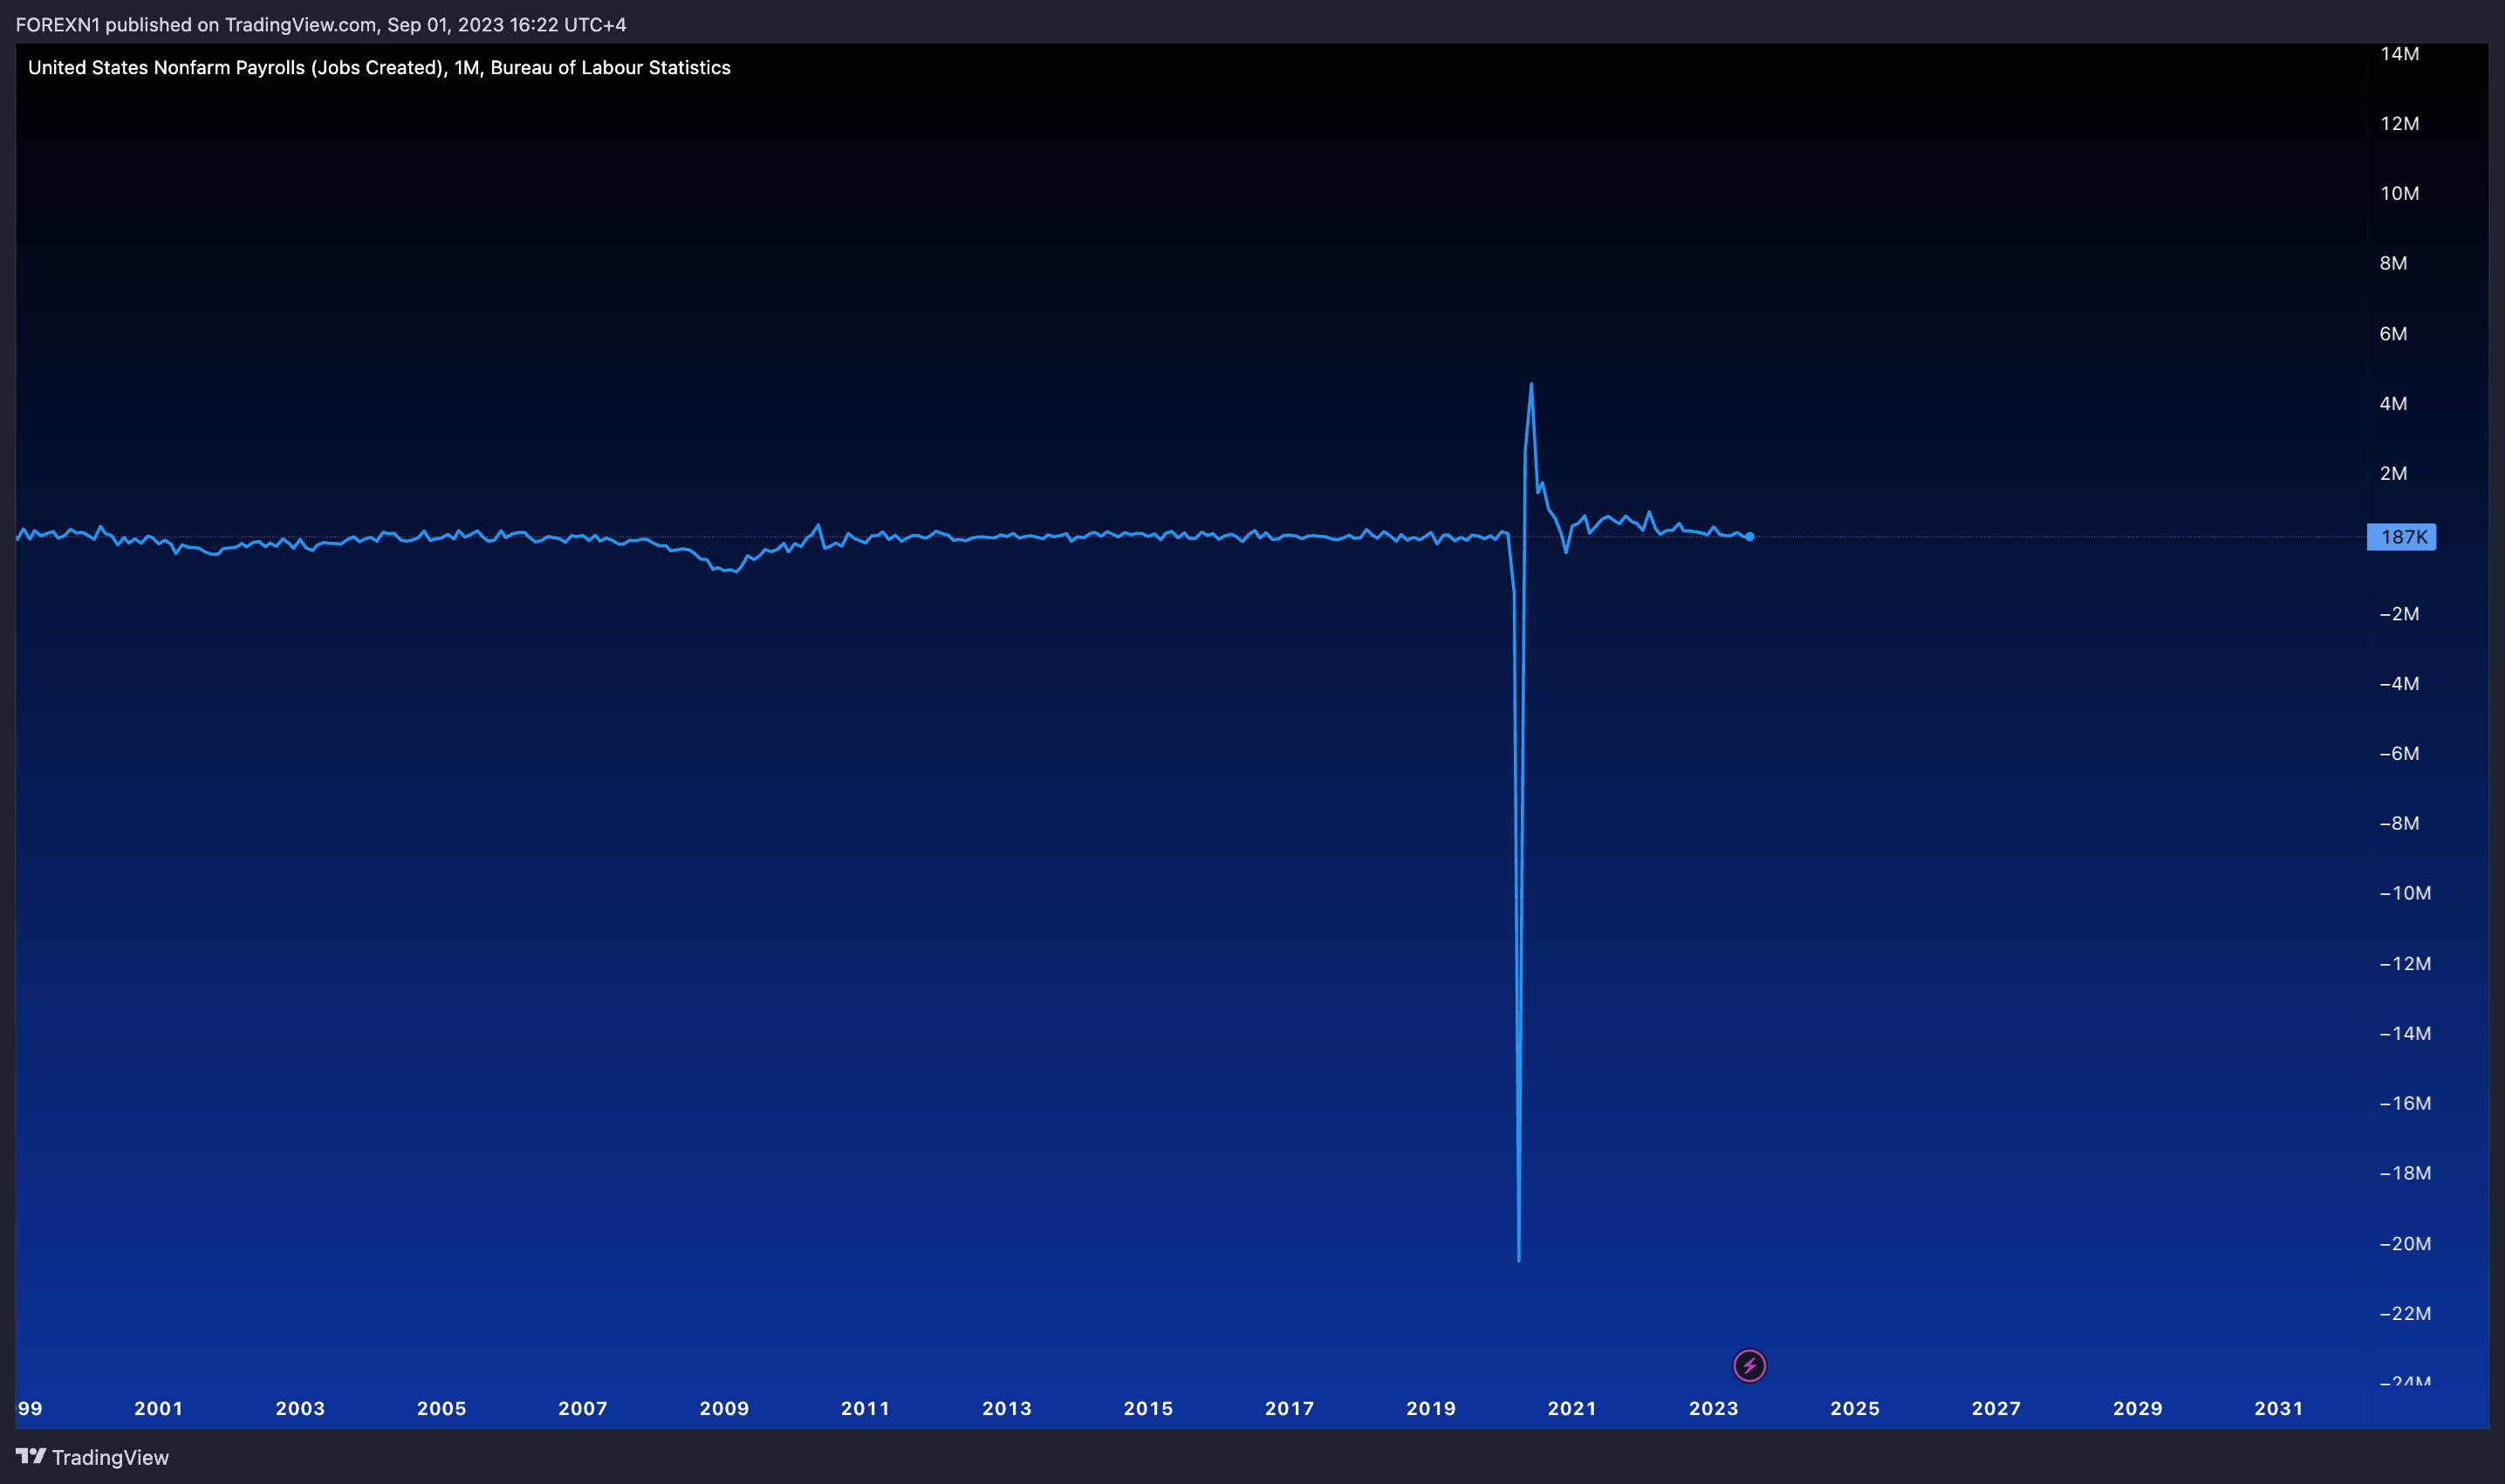Click the −10M label on the price axis
The image size is (2505, 1484).
point(2405,893)
